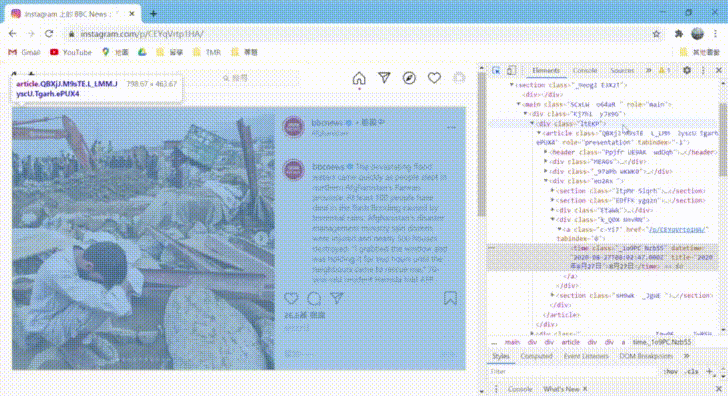Open Instagram direct messages paper plane icon
This screenshot has height=396, width=728.
[x=384, y=78]
